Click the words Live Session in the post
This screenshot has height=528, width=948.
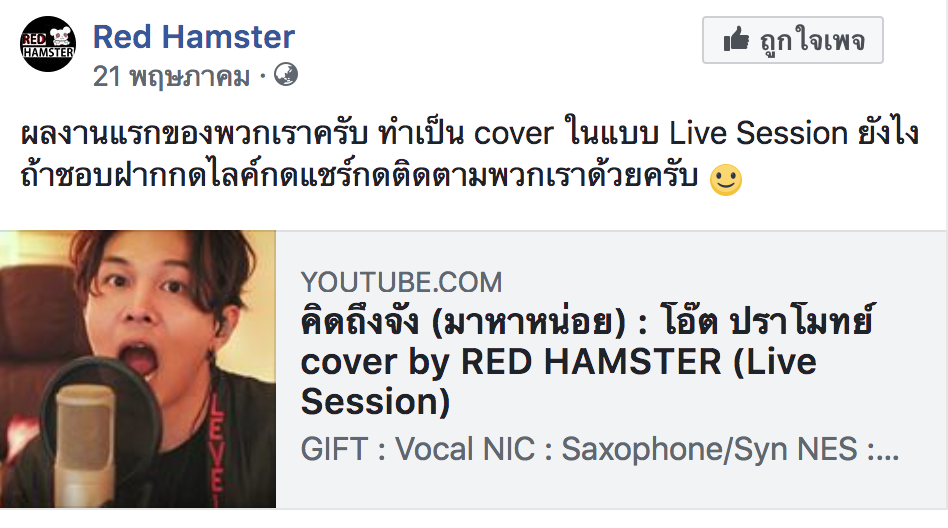click(x=759, y=133)
